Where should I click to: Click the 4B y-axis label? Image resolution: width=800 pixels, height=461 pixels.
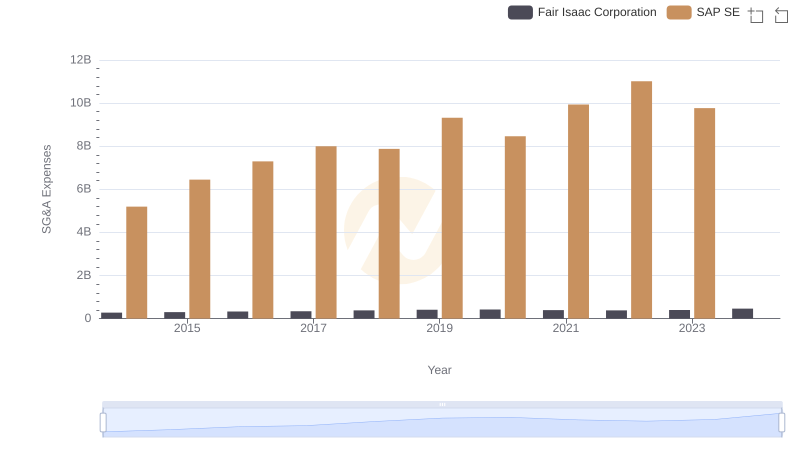click(84, 232)
